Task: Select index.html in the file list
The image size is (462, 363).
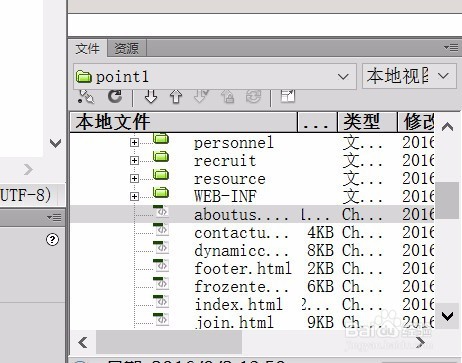Action: click(238, 305)
